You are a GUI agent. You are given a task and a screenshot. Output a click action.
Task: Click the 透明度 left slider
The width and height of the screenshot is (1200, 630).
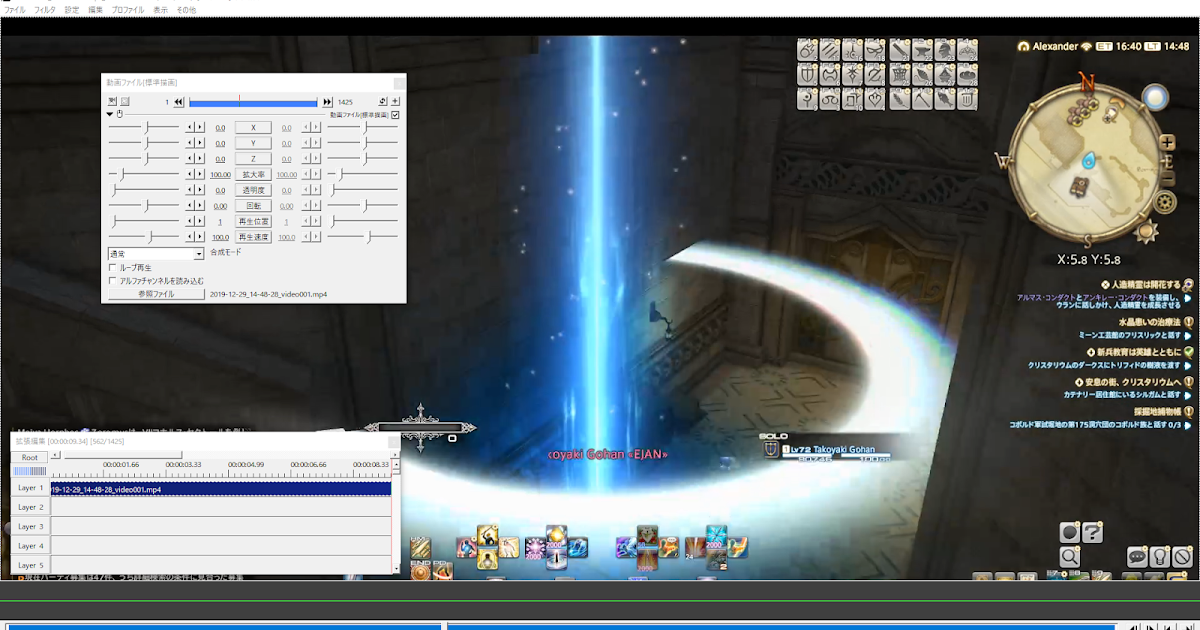click(145, 190)
